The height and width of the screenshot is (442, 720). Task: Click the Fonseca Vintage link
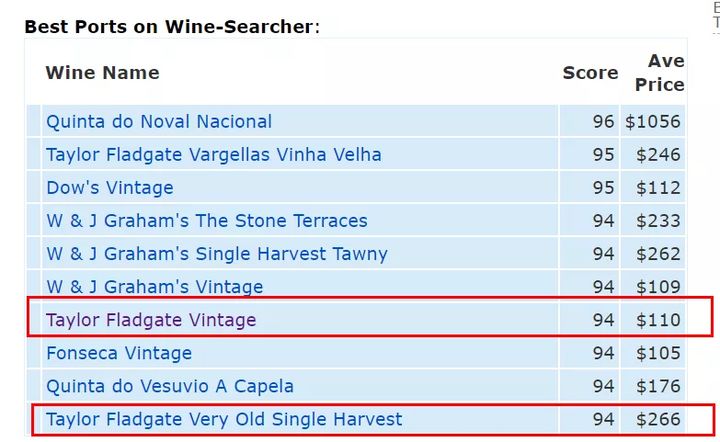point(118,353)
